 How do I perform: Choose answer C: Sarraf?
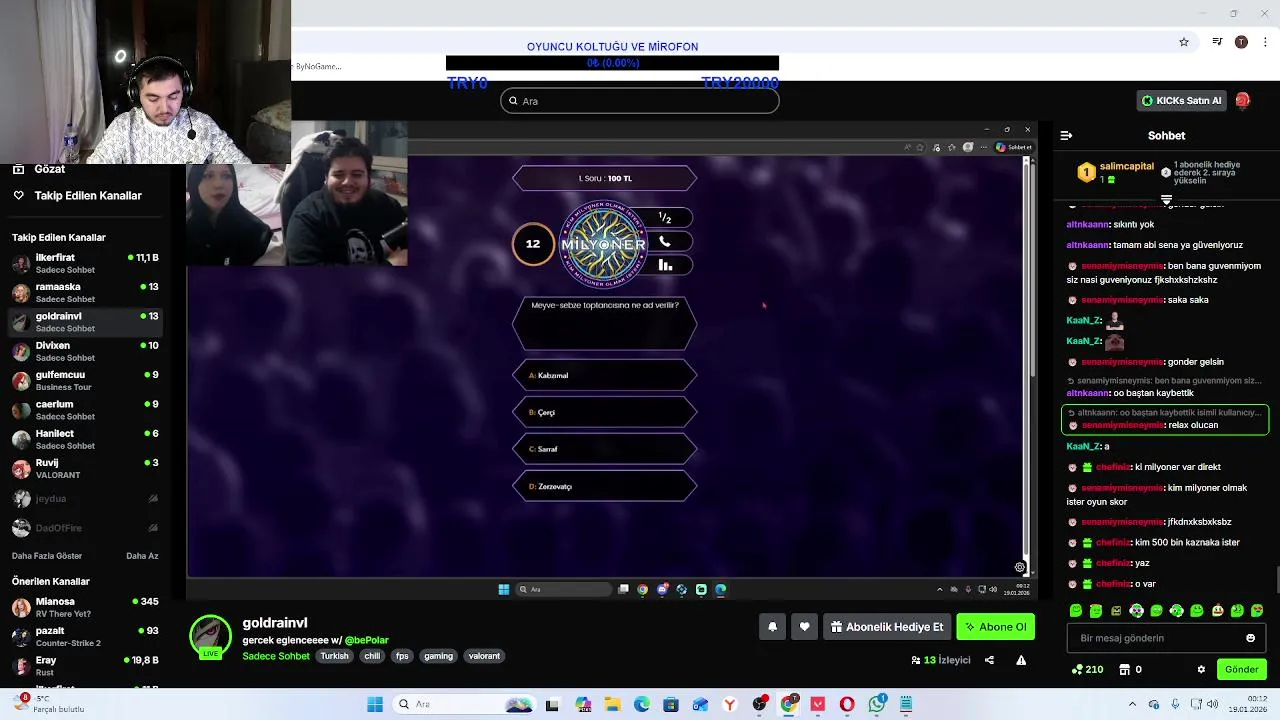[605, 449]
